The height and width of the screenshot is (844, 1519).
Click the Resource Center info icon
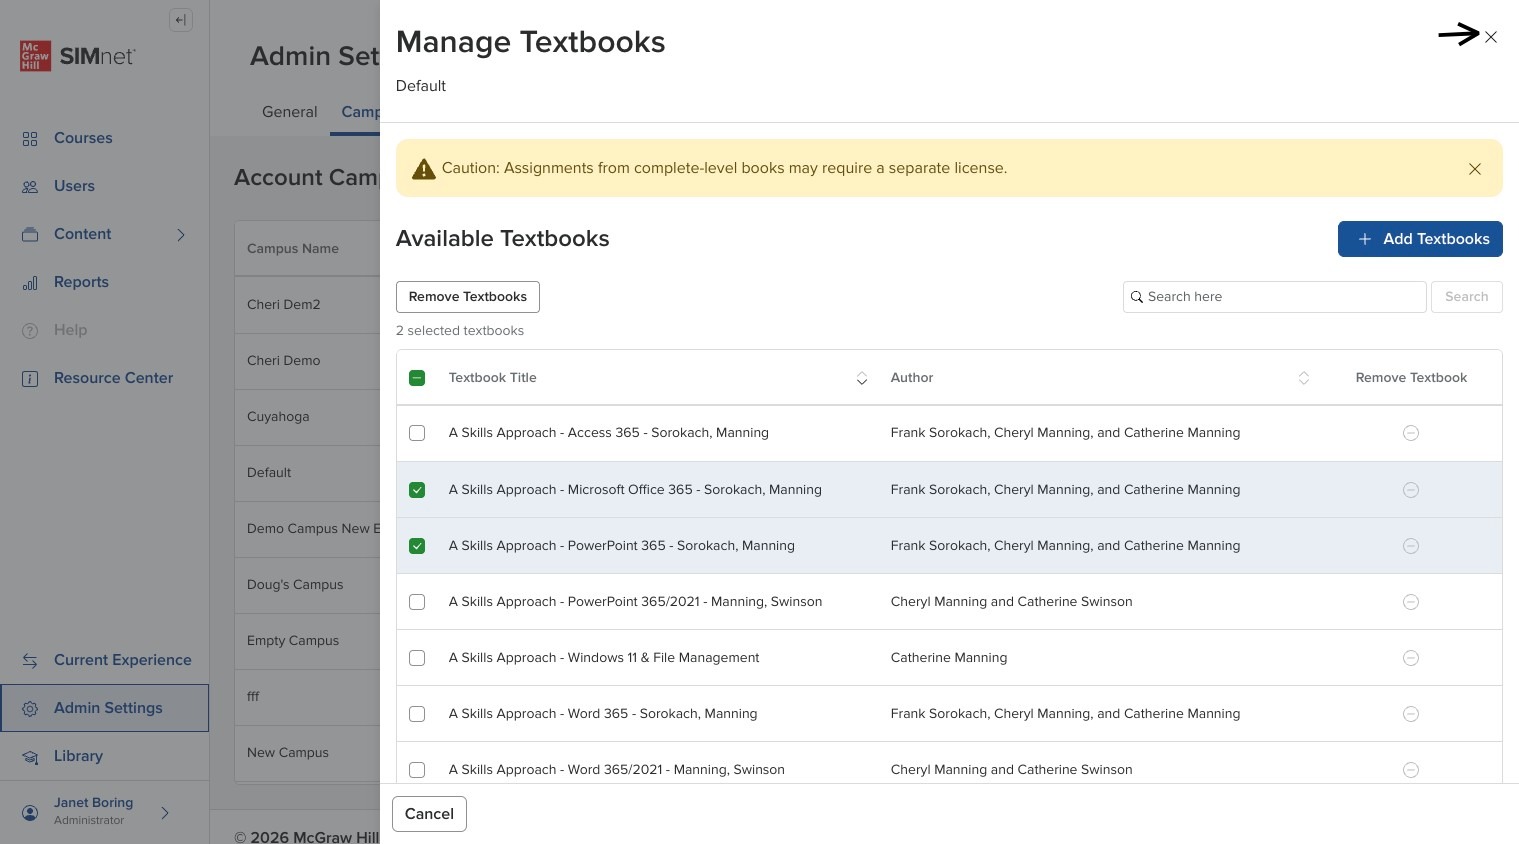coord(30,379)
